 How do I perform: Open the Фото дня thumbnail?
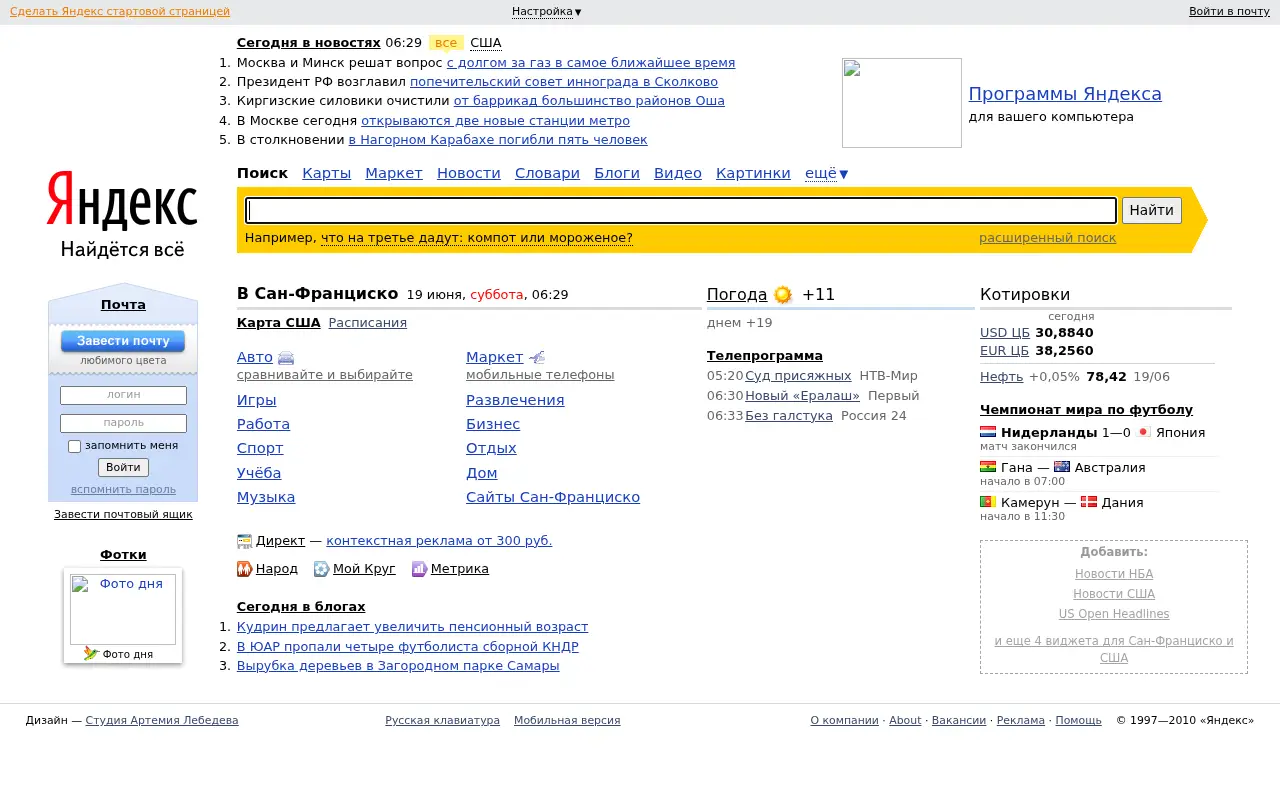click(123, 609)
